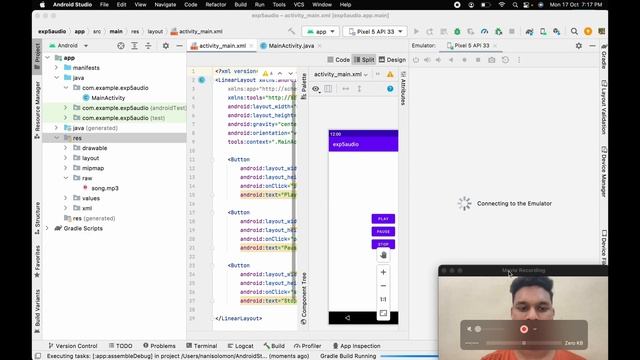Image resolution: width=640 pixels, height=360 pixels.
Task: Click the Search Everywhere magnifier icon
Action: [574, 31]
